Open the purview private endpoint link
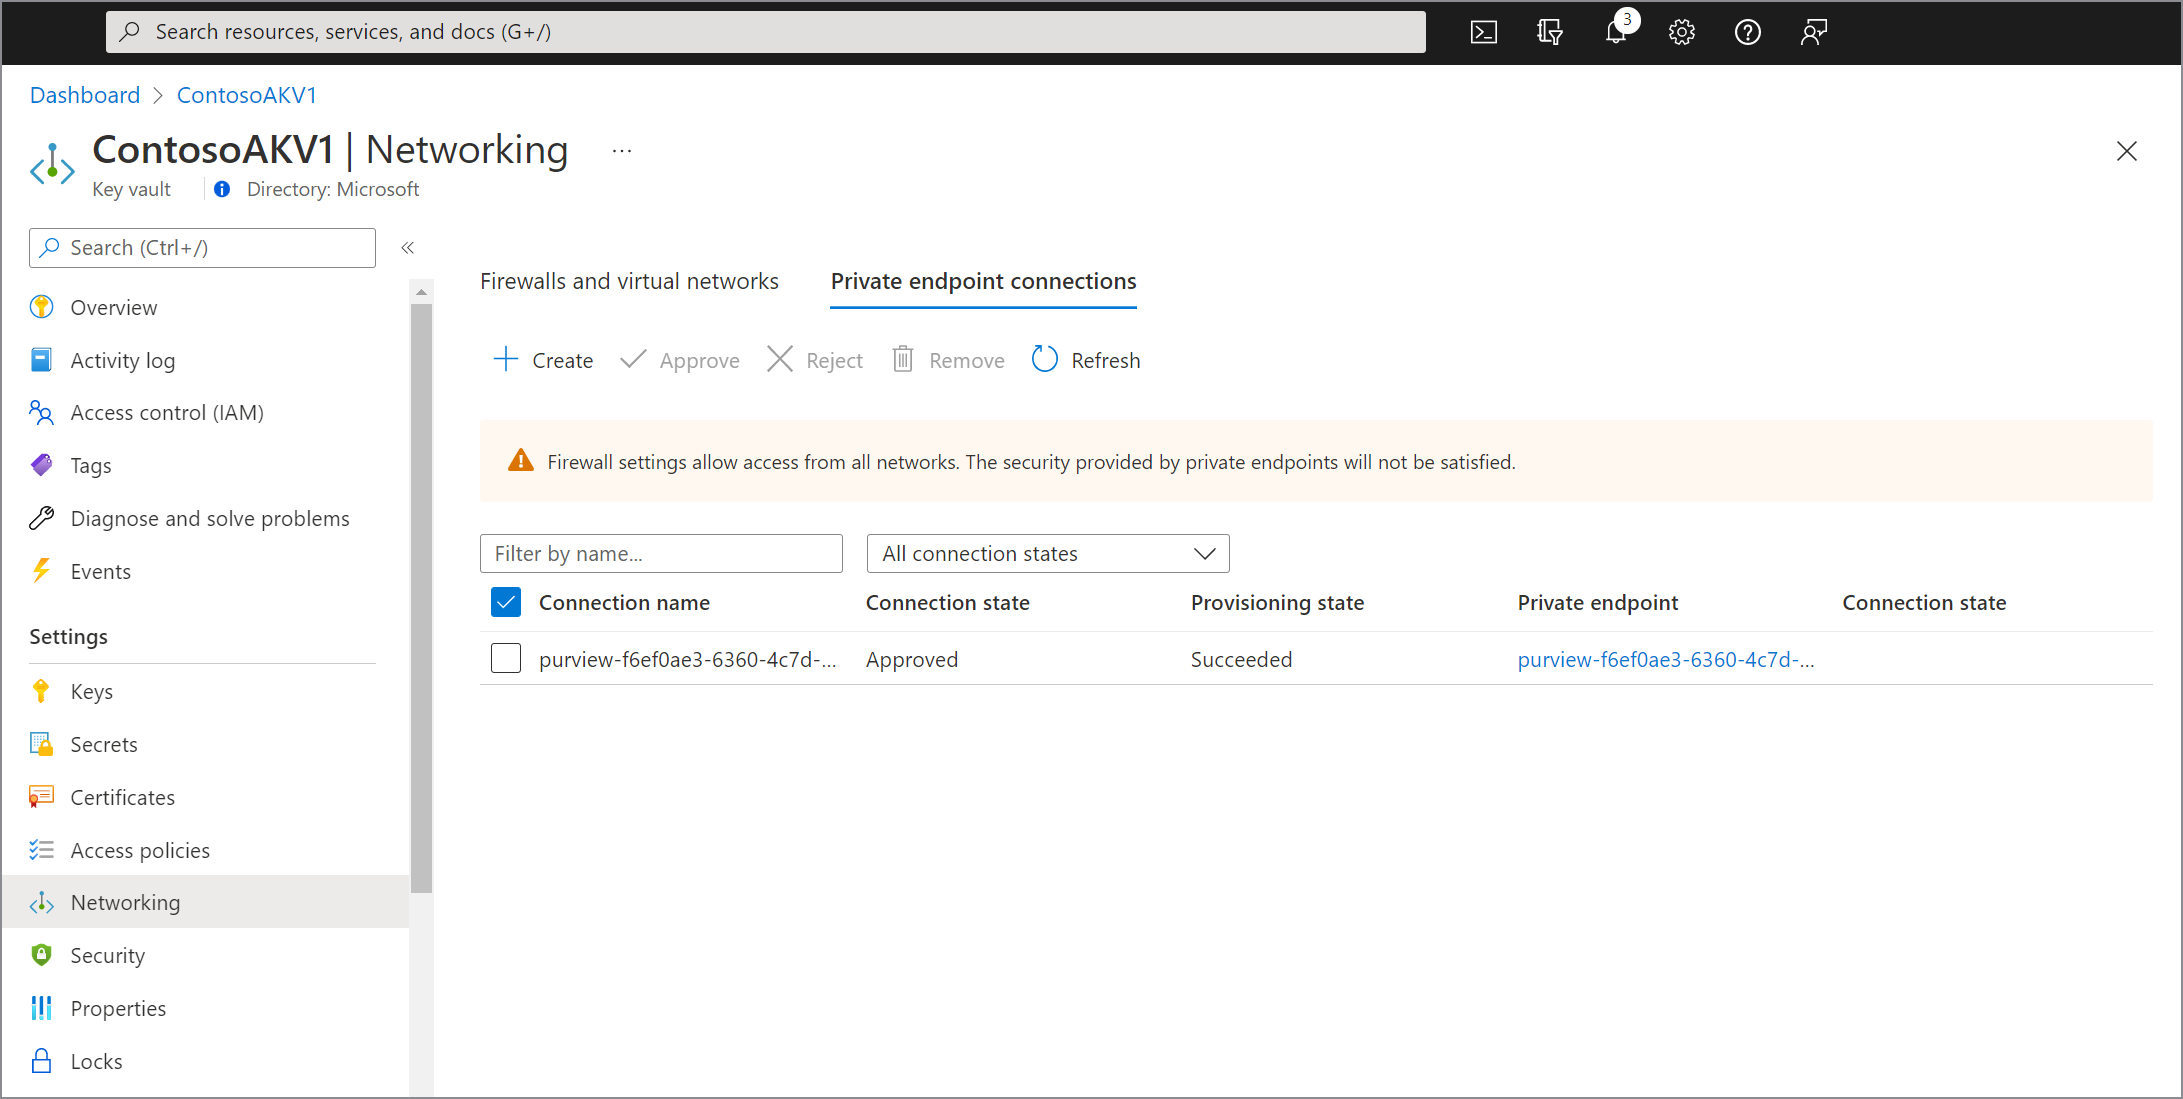The image size is (2183, 1099). [1665, 659]
